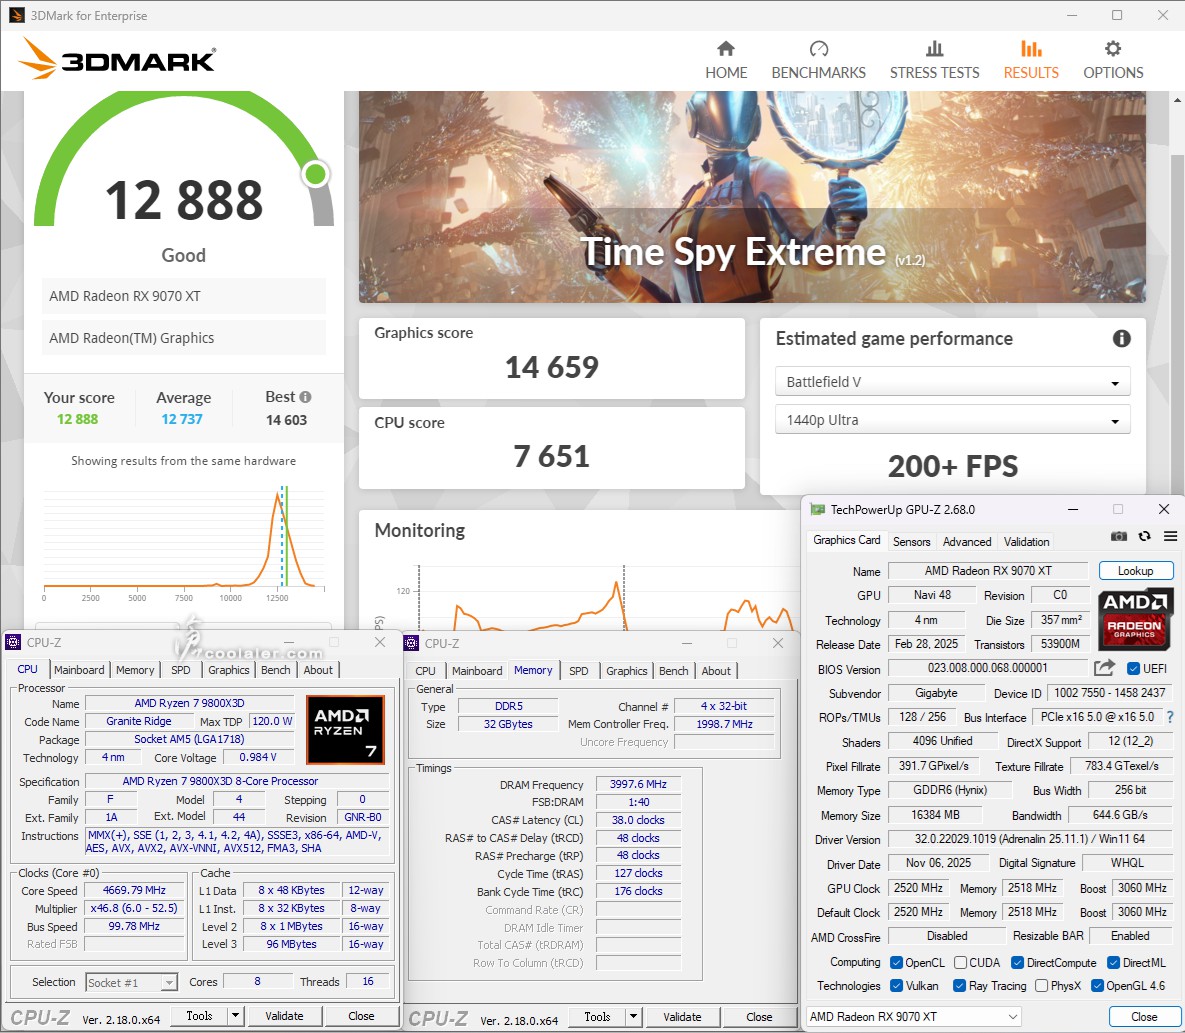Click Validate in left CPU-Z window
The image size is (1185, 1033).
coord(284,1016)
